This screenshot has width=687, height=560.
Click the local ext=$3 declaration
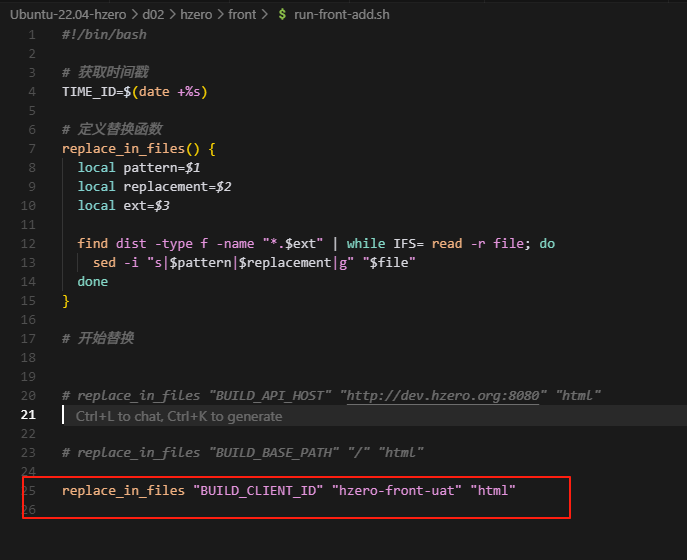(x=123, y=206)
